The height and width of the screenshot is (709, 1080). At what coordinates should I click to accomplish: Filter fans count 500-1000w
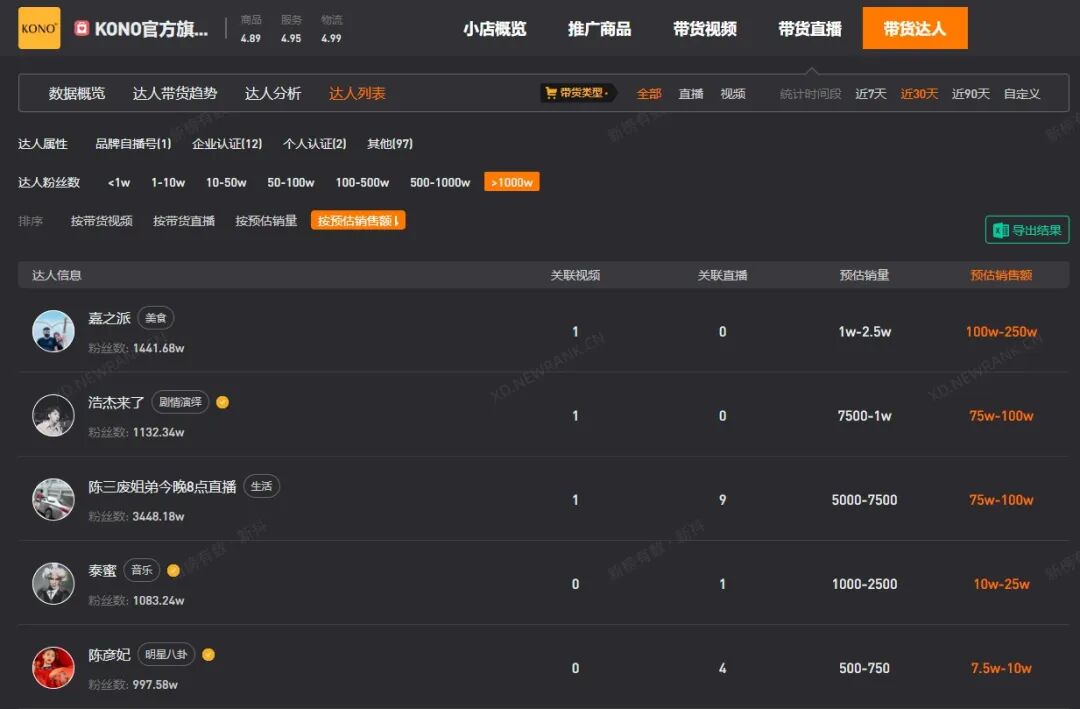pos(440,182)
